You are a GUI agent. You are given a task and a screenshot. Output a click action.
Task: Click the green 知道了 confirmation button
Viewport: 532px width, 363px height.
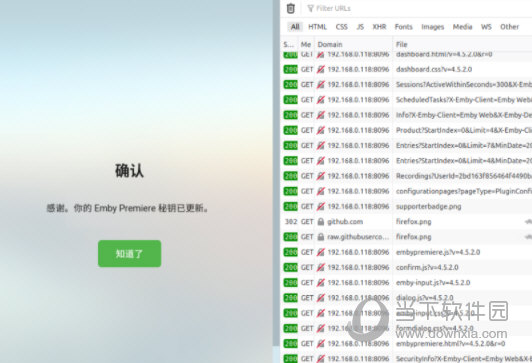click(x=130, y=253)
